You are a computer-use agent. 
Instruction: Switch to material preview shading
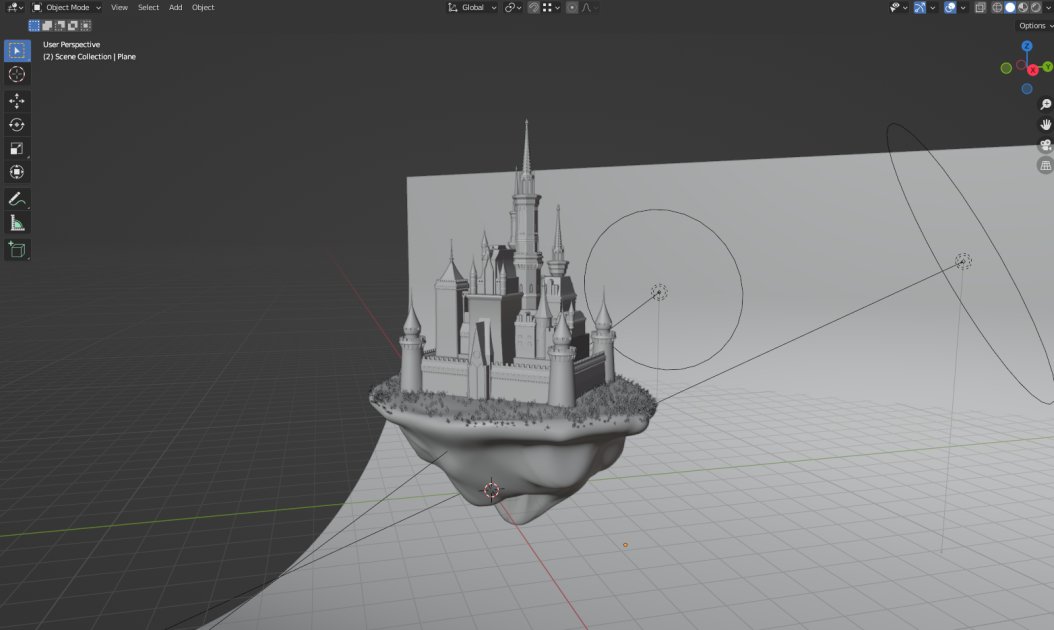(1022, 7)
